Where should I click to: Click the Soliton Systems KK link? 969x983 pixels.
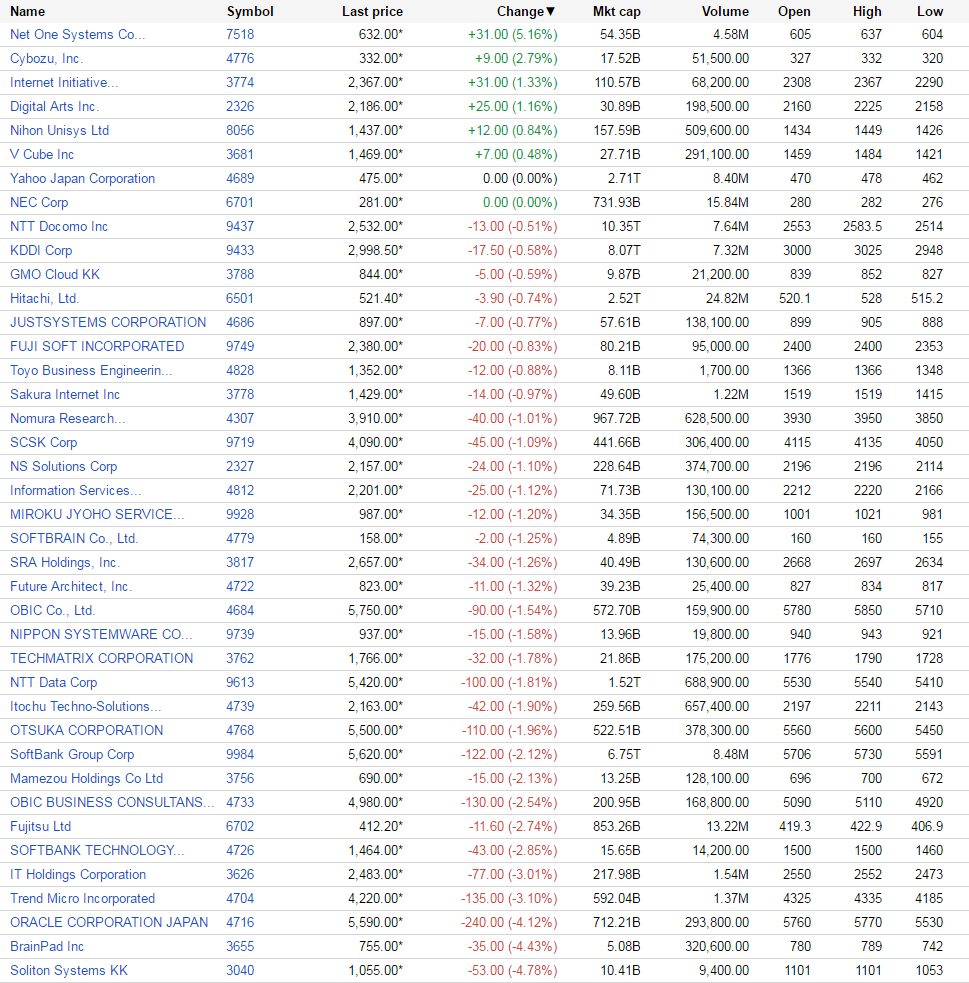69,970
